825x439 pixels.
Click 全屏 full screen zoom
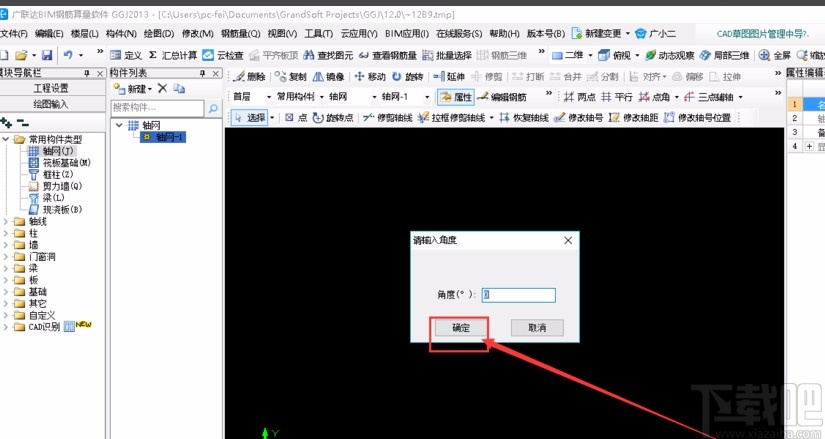[774, 55]
